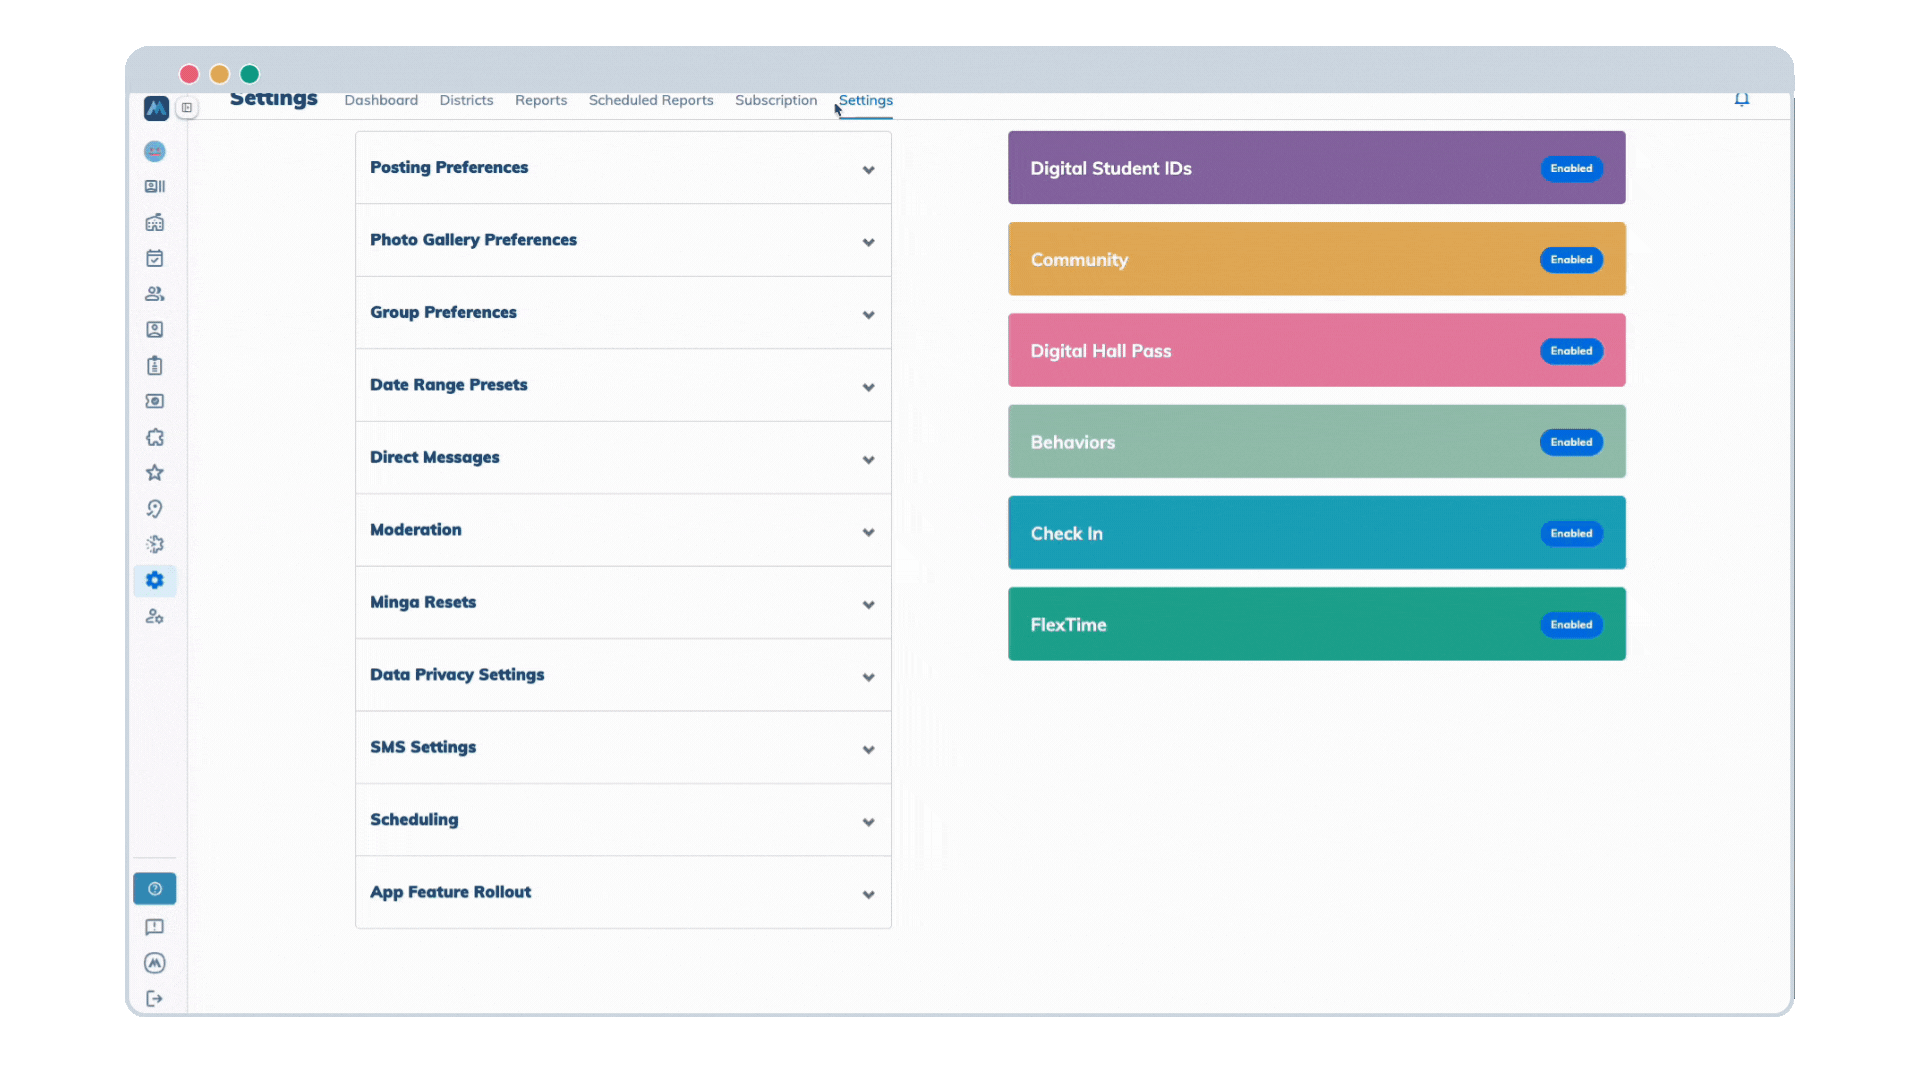Toggle Digital Hall Pass Enabled switch
The height and width of the screenshot is (1080, 1920).
[1570, 351]
